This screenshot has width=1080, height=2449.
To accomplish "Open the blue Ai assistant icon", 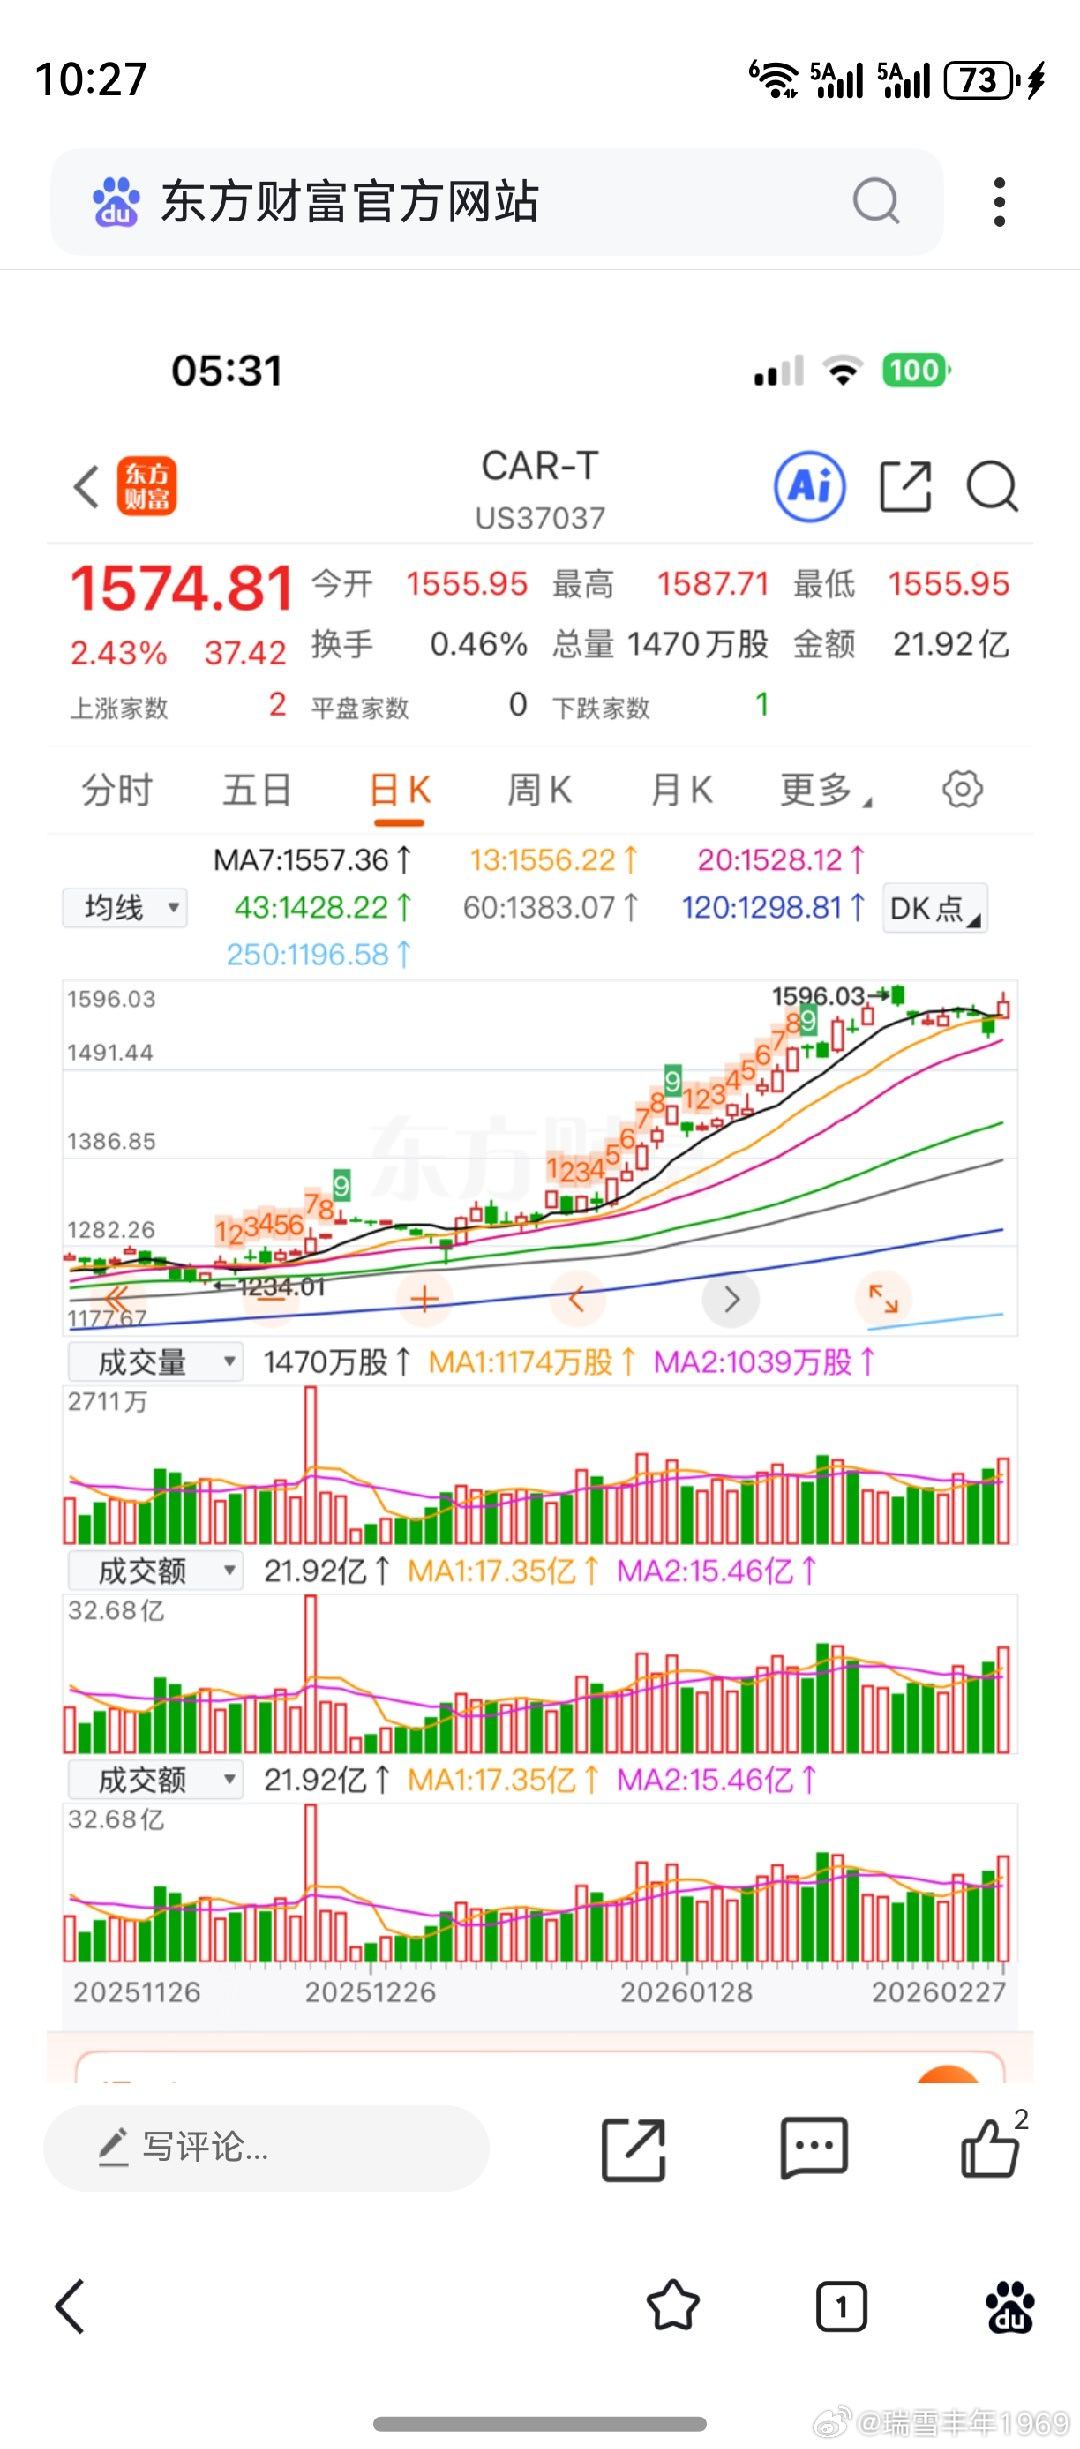I will coord(810,487).
